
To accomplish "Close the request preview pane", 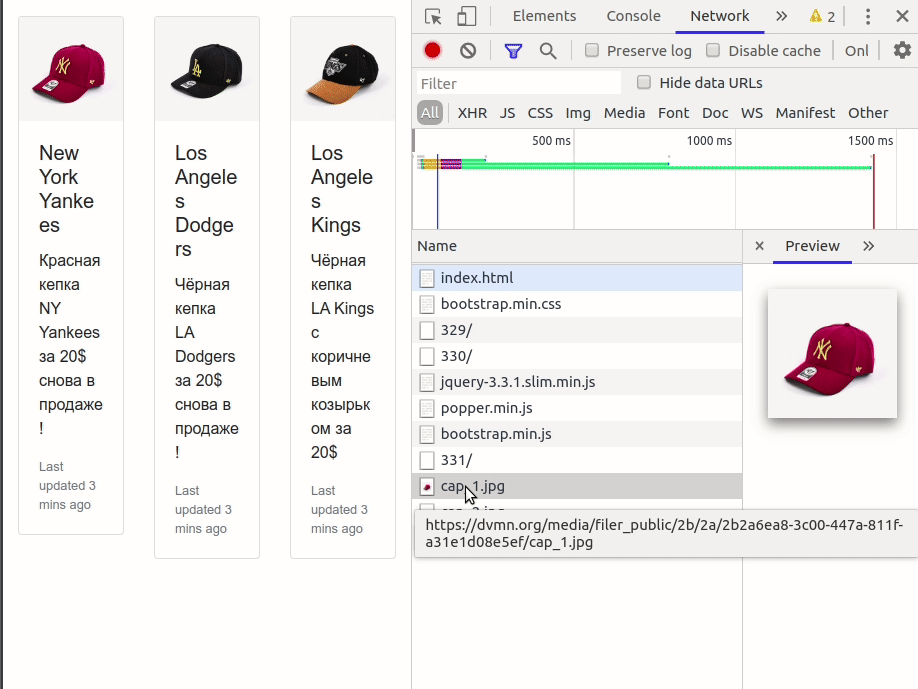I will [759, 246].
